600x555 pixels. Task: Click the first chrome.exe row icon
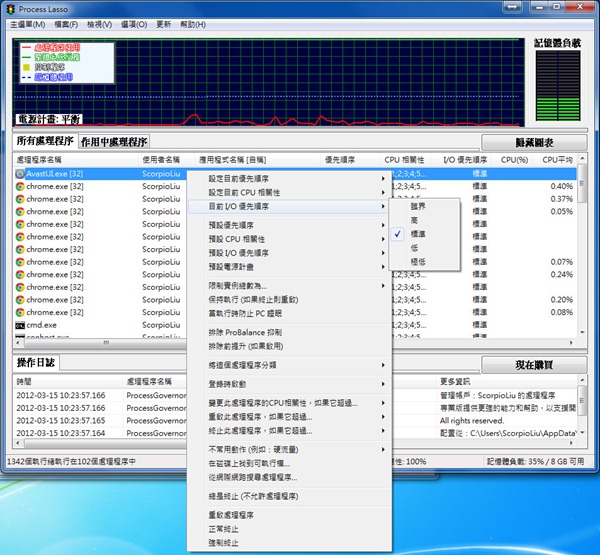coord(20,186)
